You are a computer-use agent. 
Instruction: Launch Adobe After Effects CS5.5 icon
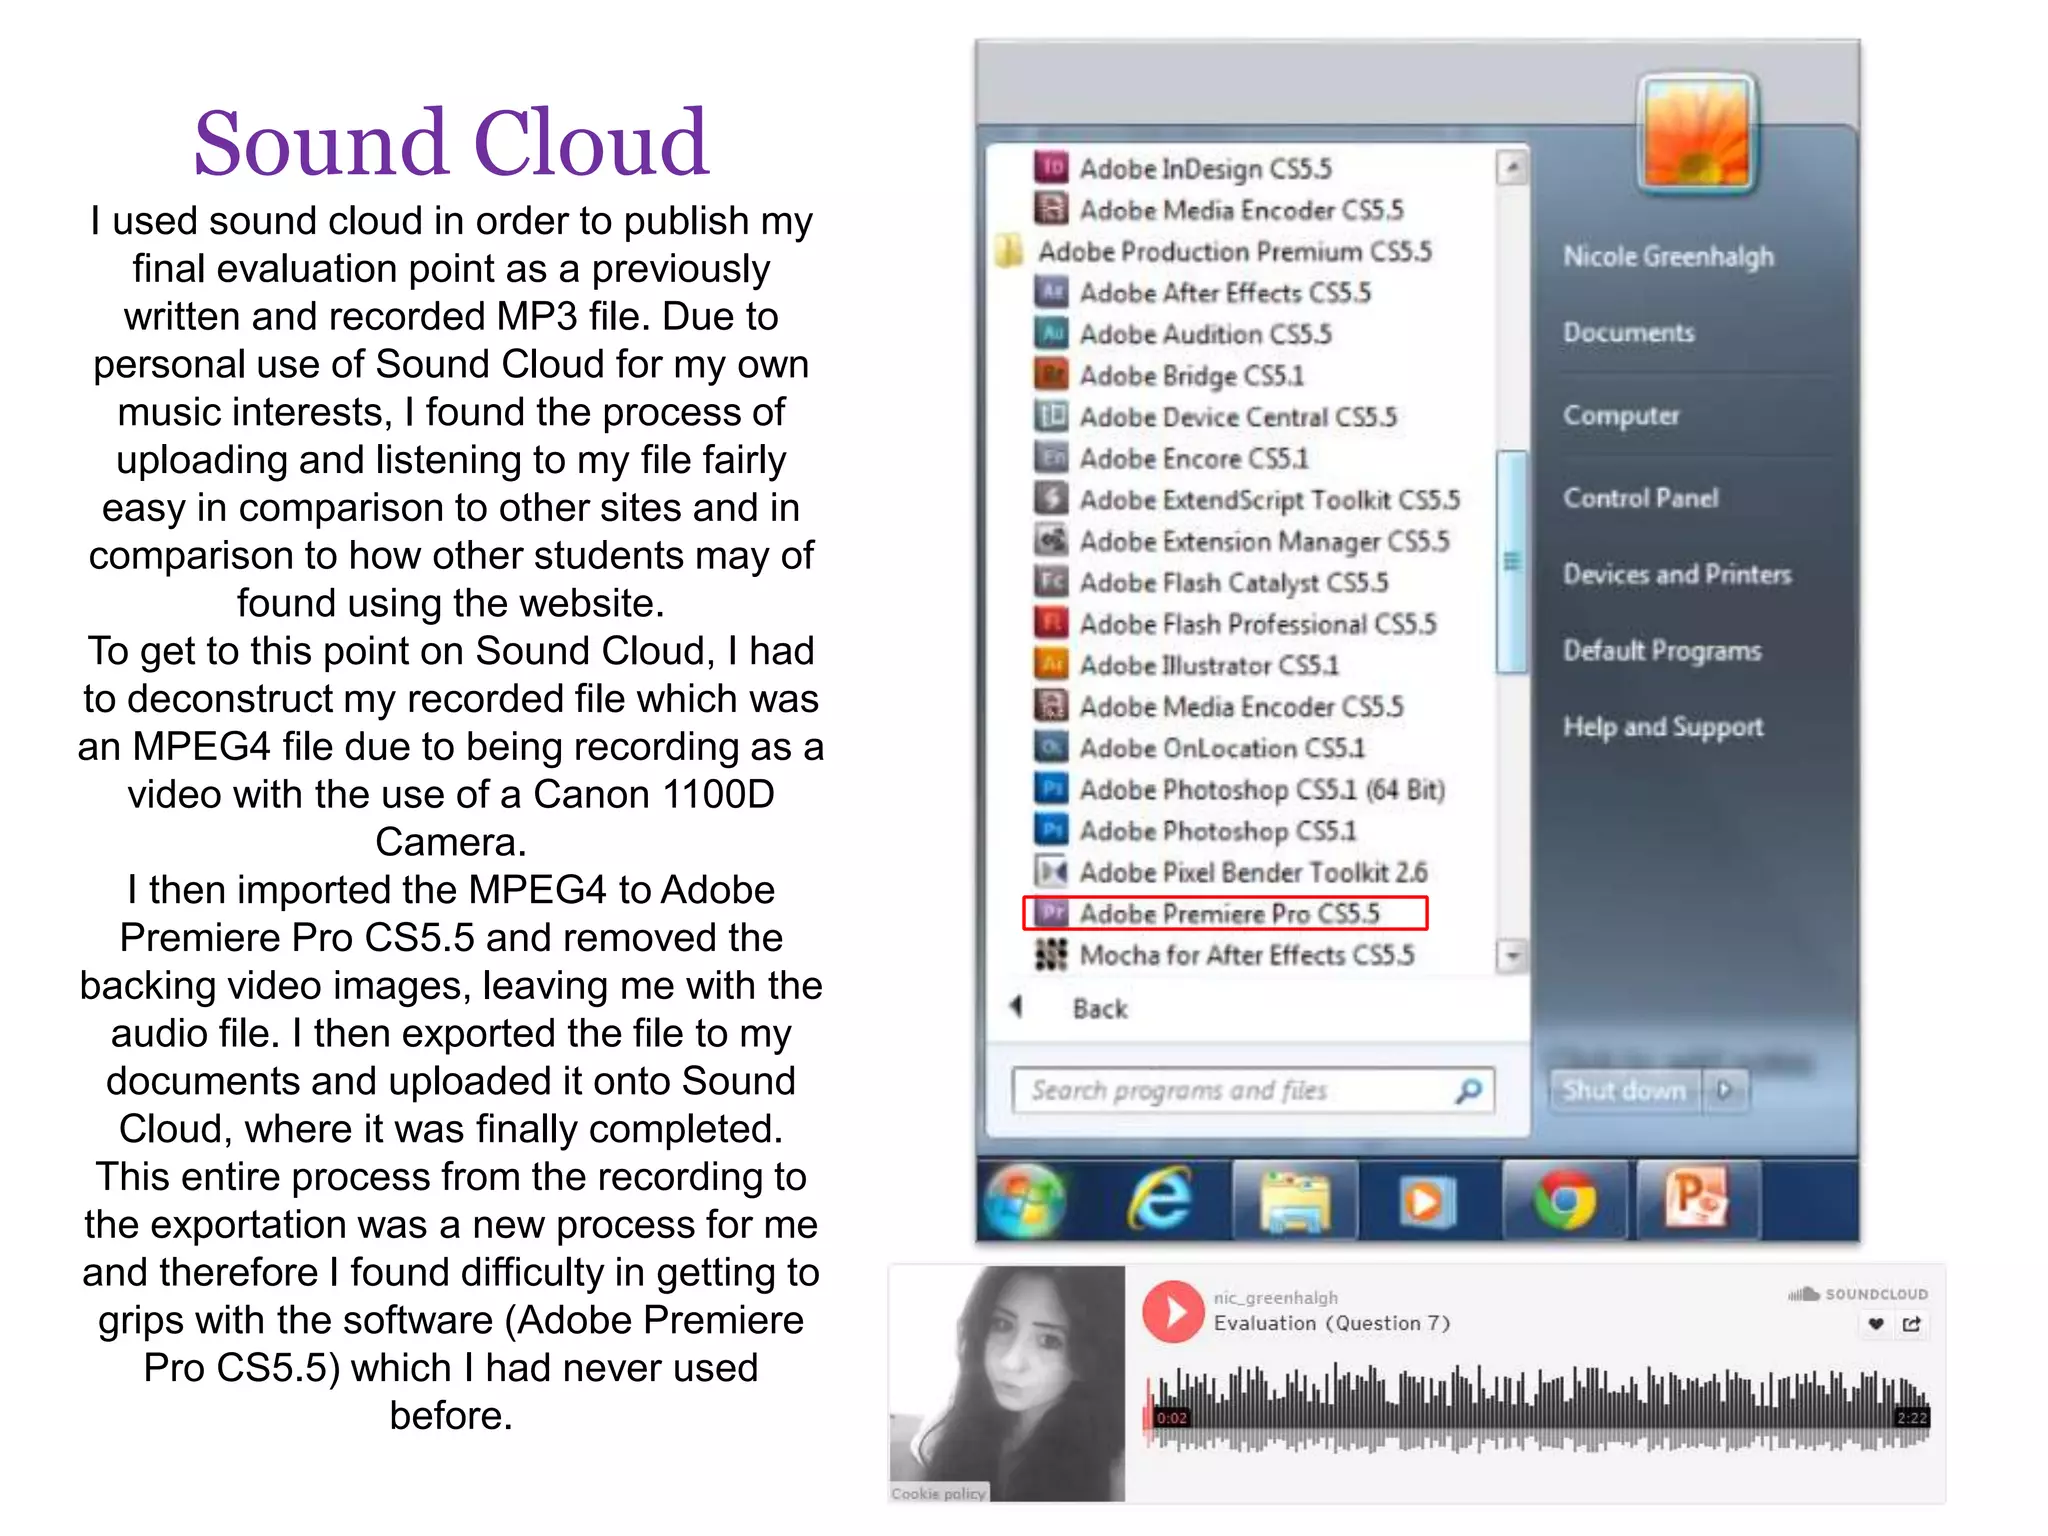(x=1051, y=292)
